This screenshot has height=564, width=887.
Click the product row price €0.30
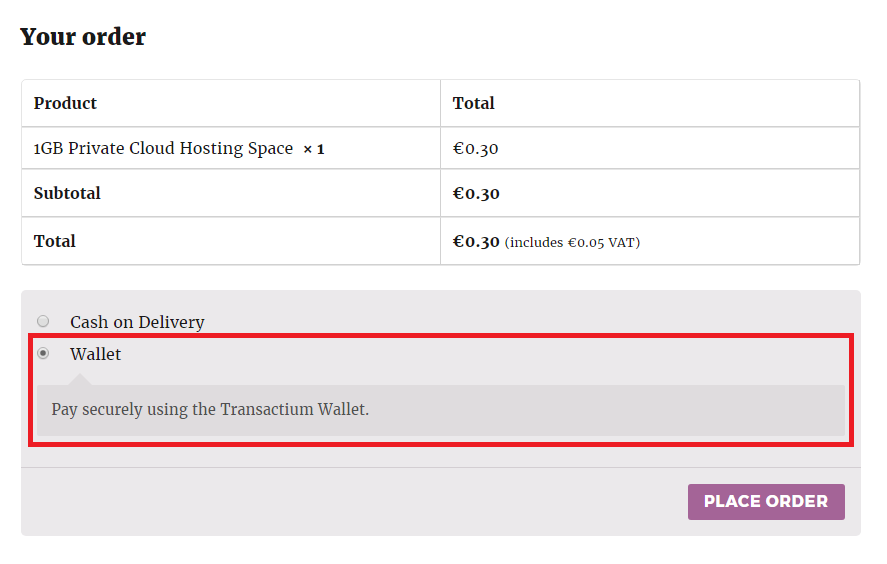tap(476, 149)
